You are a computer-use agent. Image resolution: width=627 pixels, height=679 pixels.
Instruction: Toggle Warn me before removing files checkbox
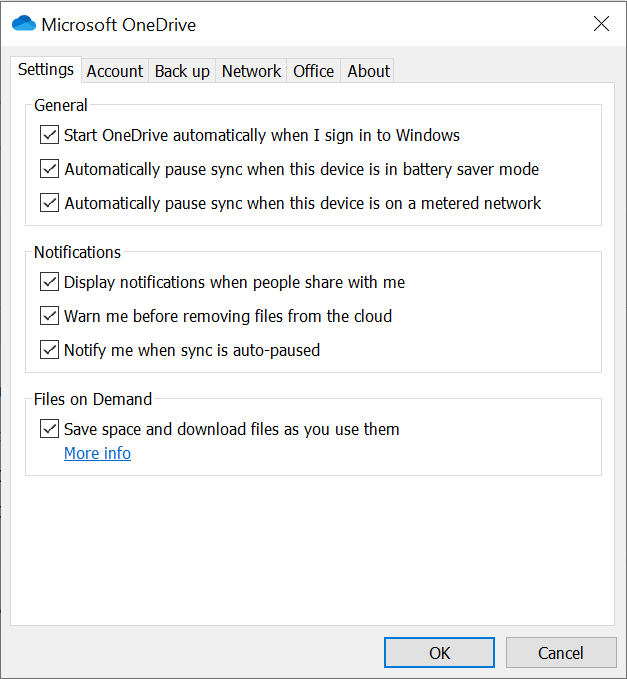coord(49,316)
